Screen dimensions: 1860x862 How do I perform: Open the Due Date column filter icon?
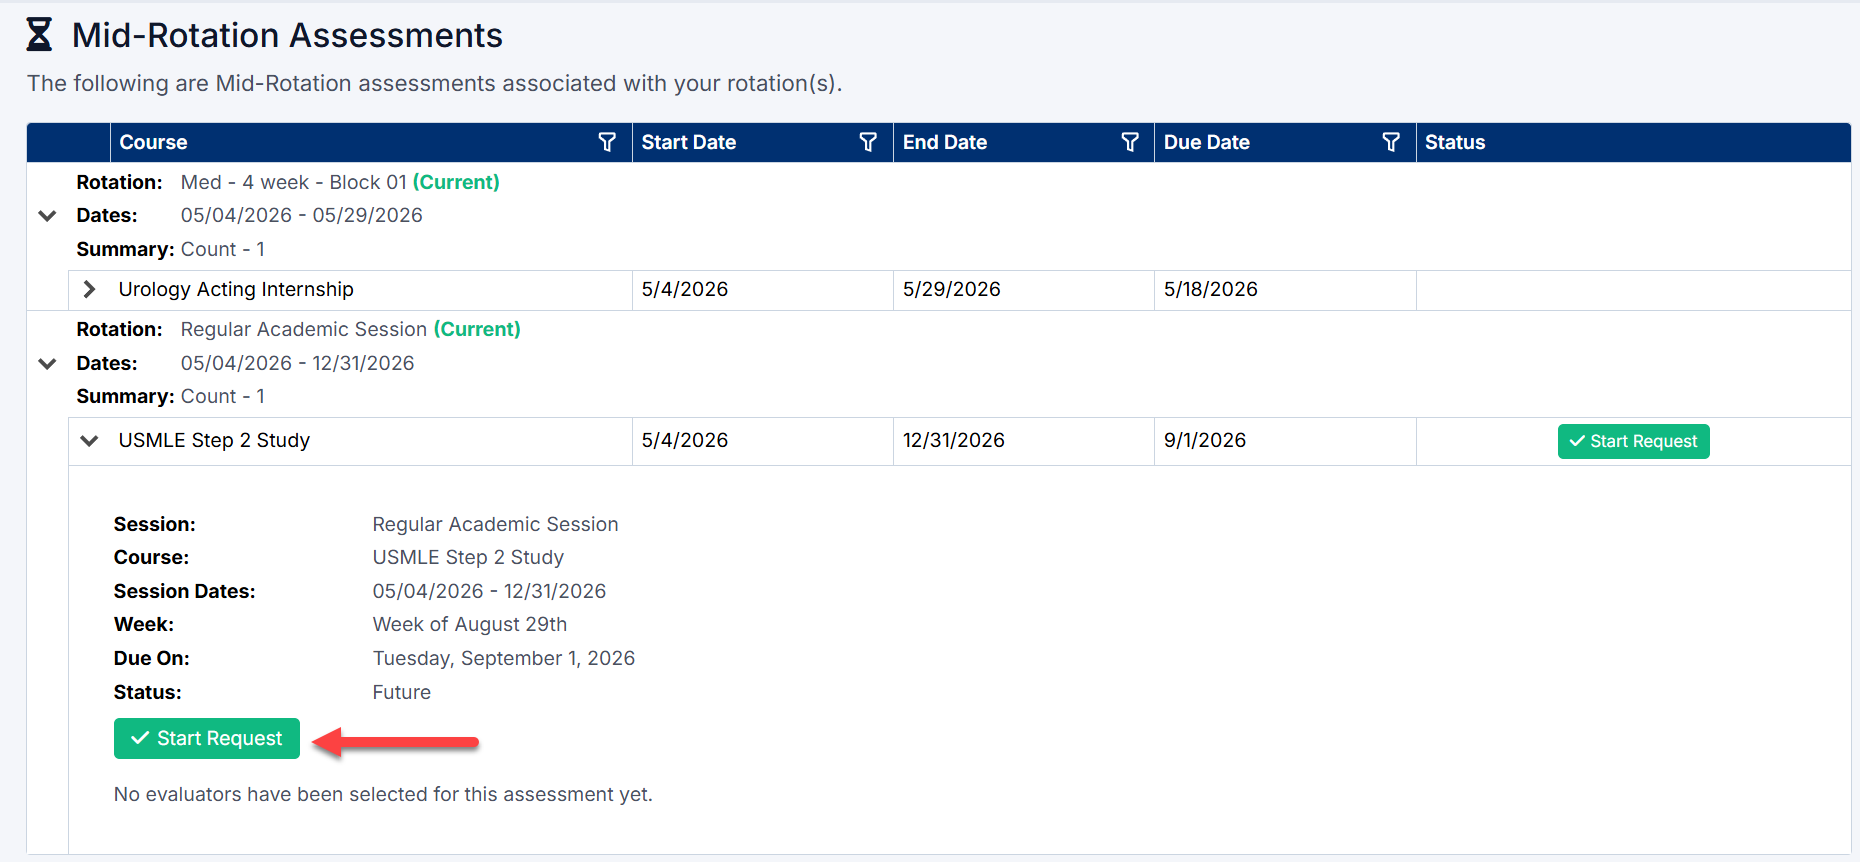(x=1391, y=142)
